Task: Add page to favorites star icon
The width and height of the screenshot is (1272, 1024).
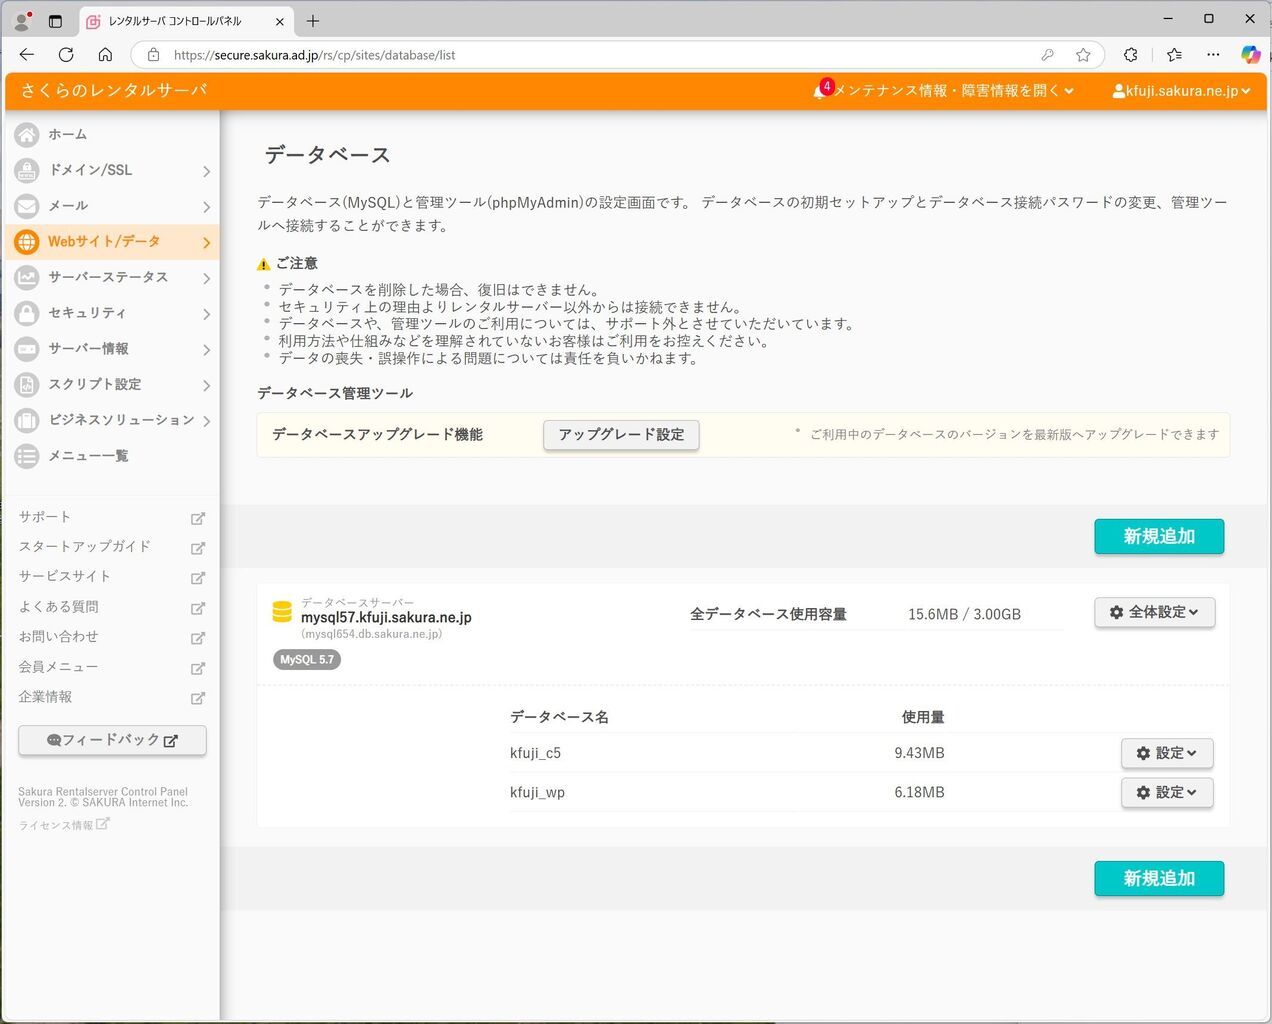Action: [x=1083, y=55]
